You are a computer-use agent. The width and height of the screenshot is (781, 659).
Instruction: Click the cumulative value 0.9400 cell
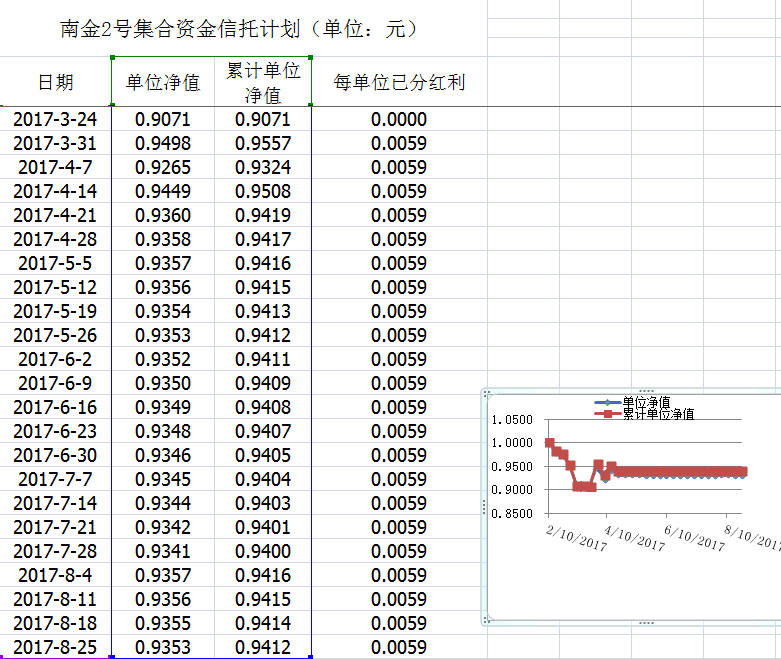click(263, 551)
